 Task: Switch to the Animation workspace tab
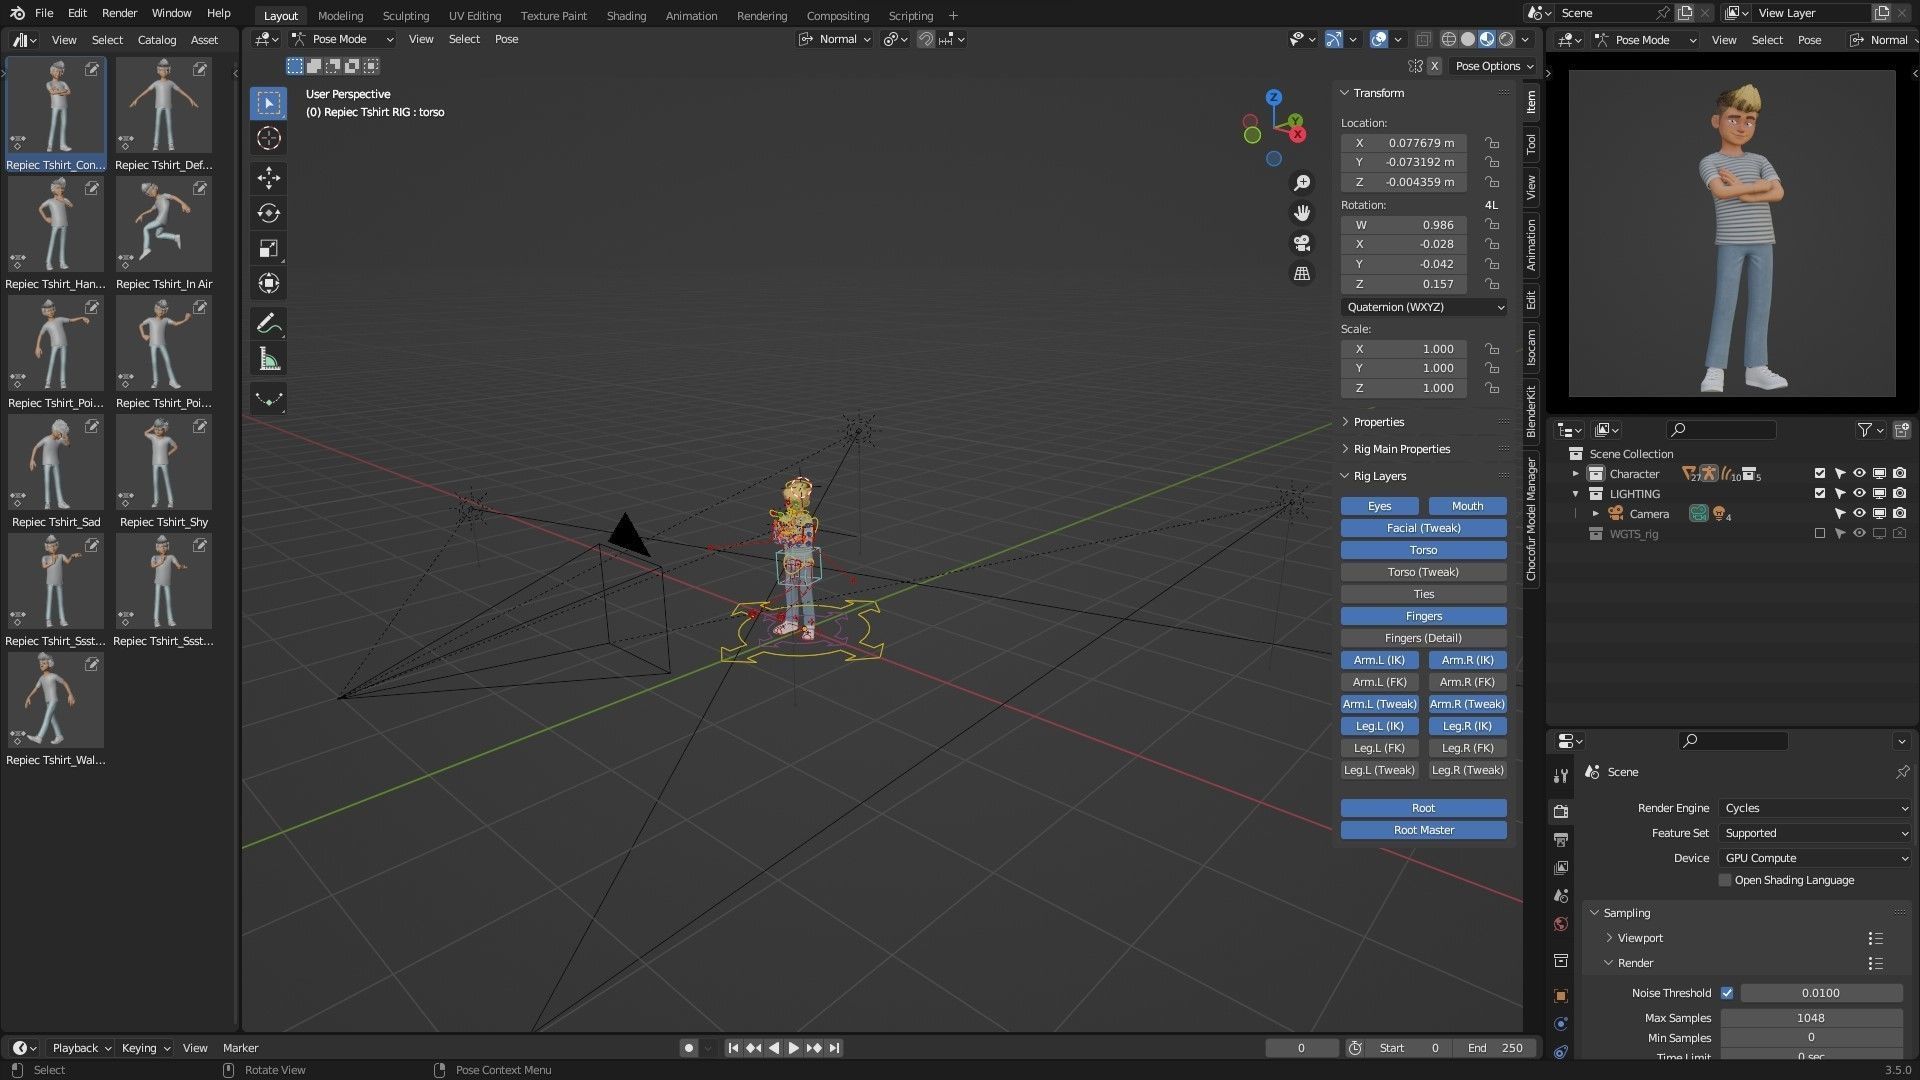[x=691, y=16]
